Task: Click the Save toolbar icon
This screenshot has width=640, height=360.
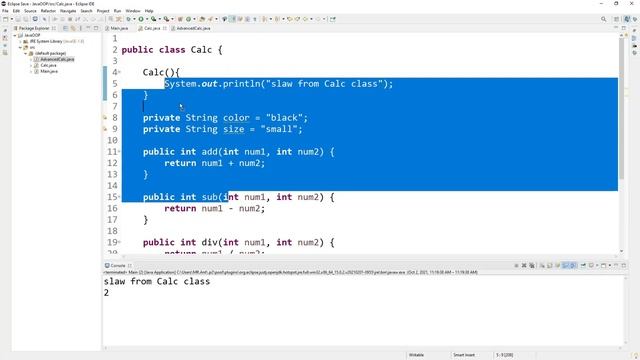Action: click(18, 19)
